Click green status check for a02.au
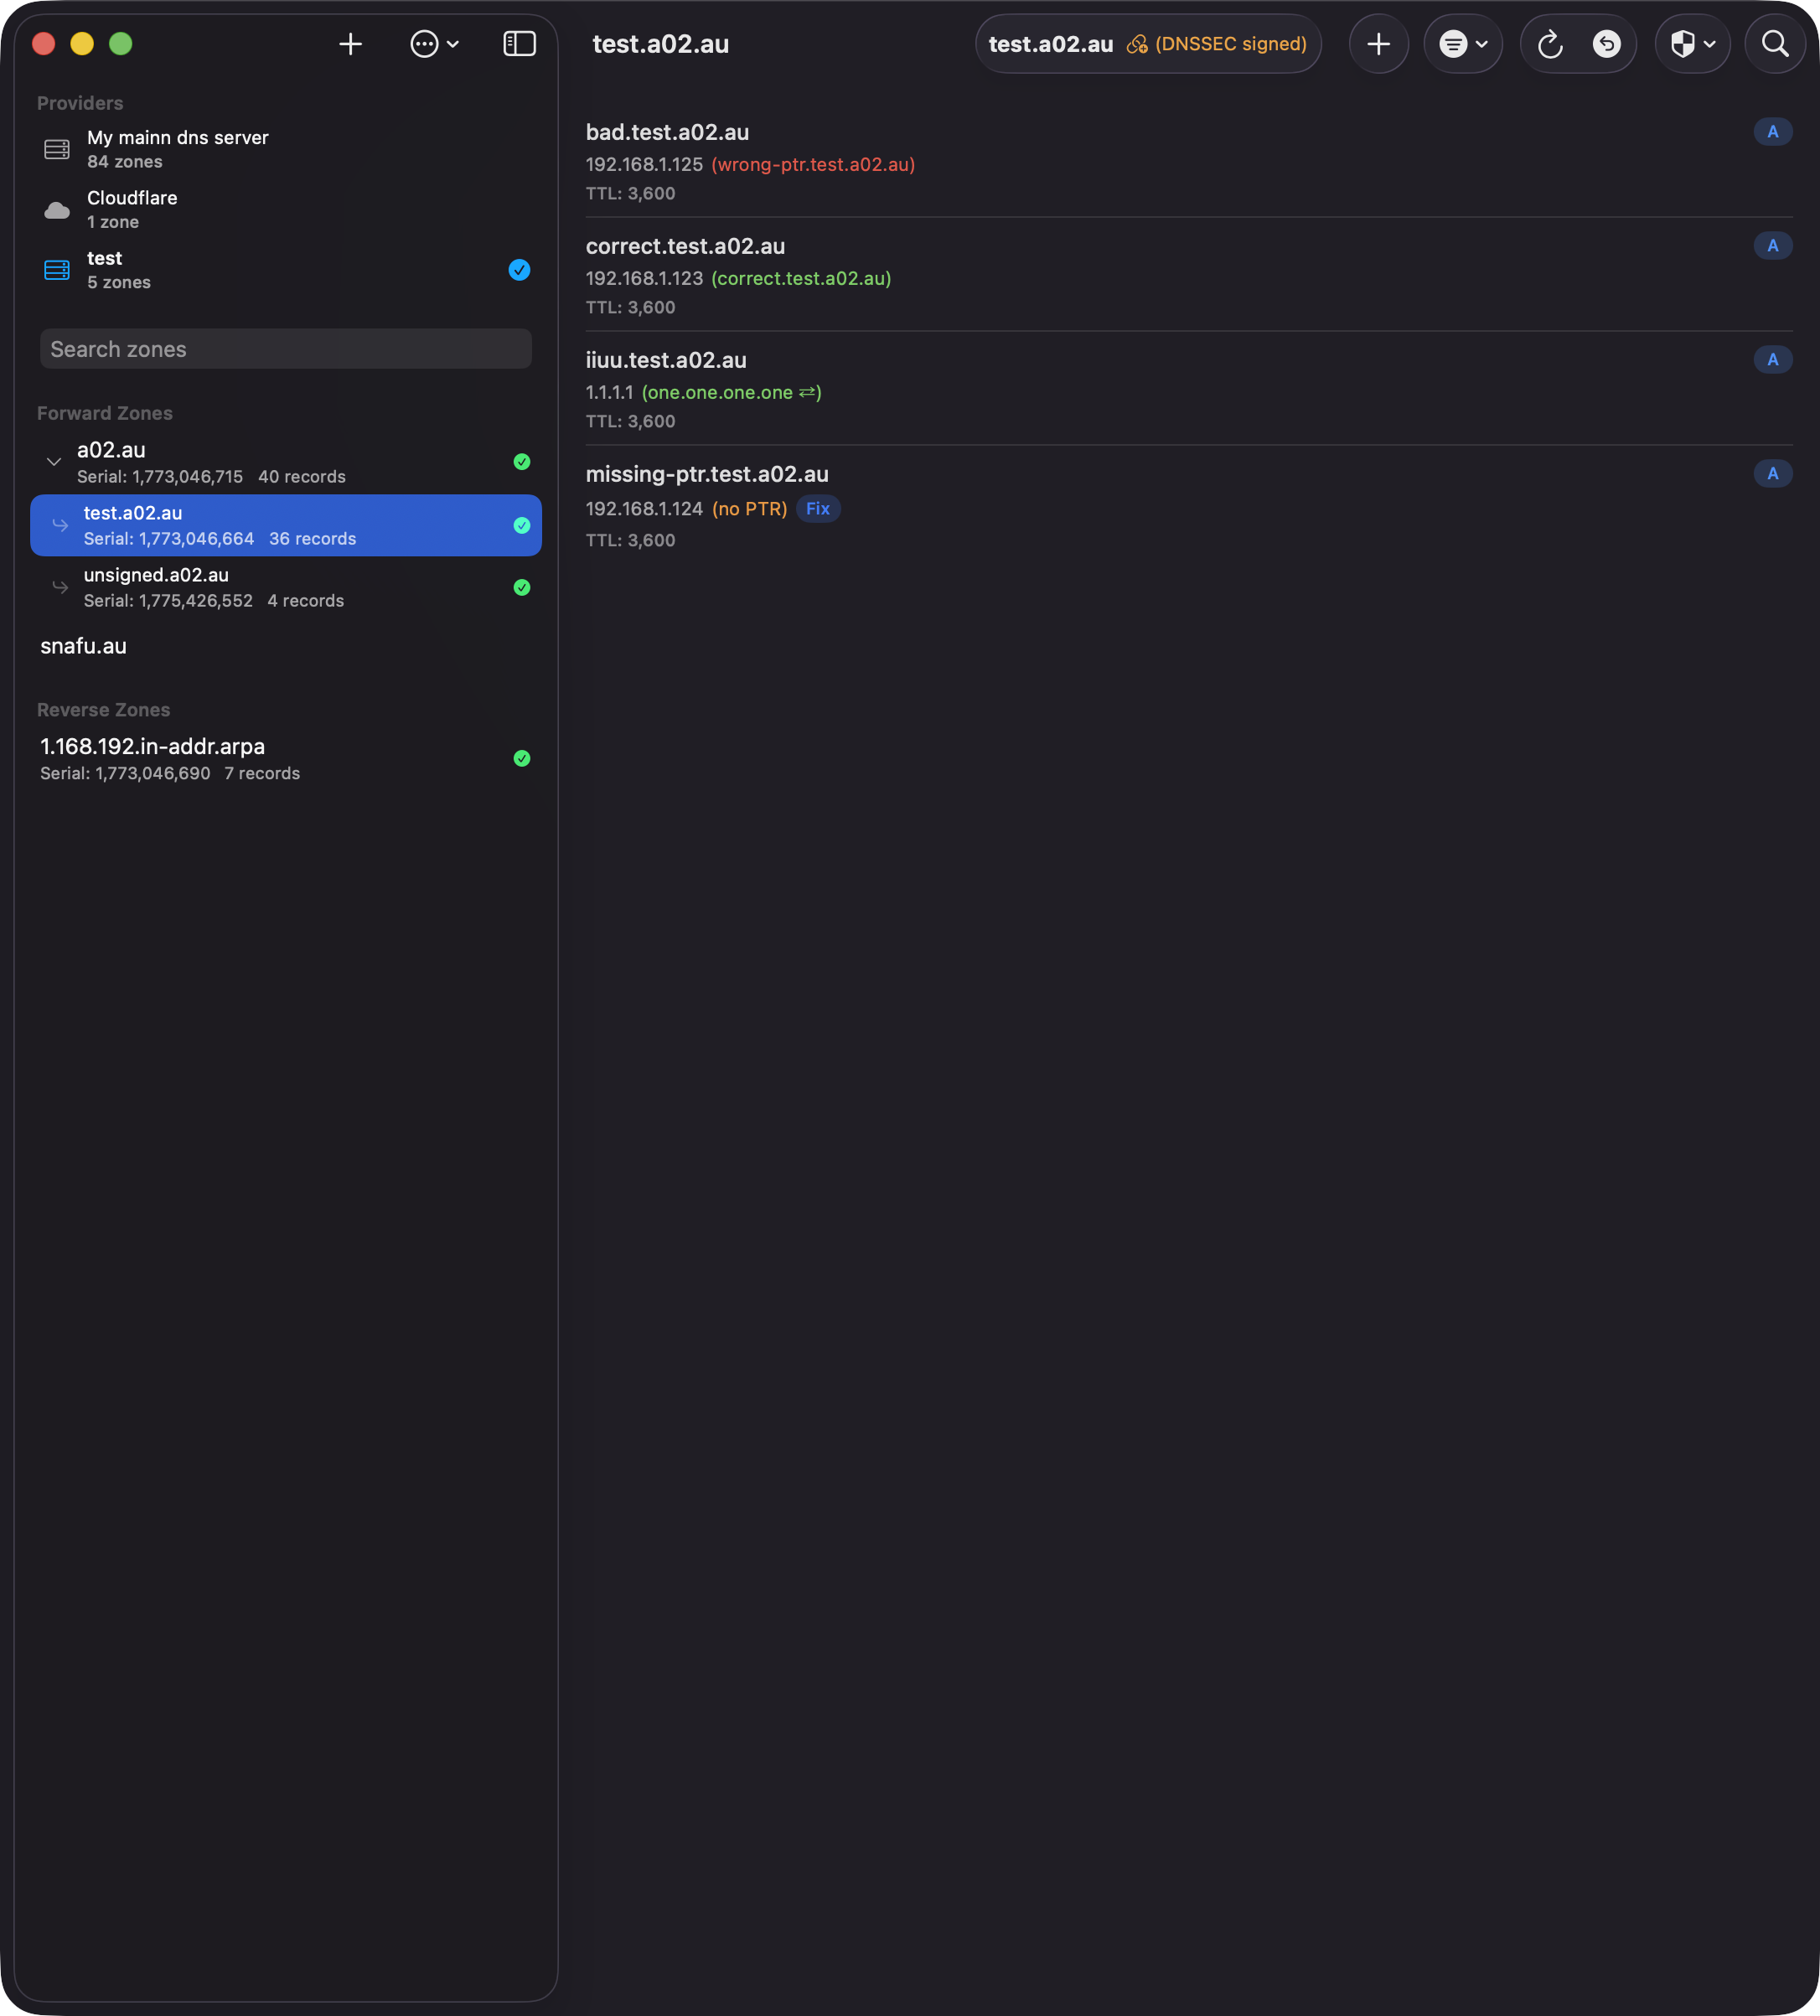 pyautogui.click(x=521, y=462)
